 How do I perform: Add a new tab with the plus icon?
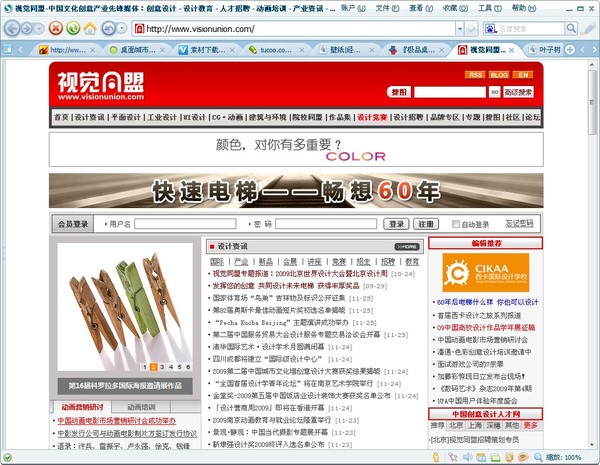(570, 49)
